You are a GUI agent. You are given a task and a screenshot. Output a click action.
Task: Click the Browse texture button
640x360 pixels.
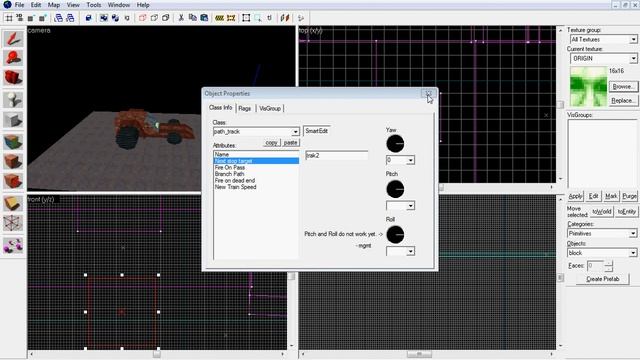[x=622, y=87]
